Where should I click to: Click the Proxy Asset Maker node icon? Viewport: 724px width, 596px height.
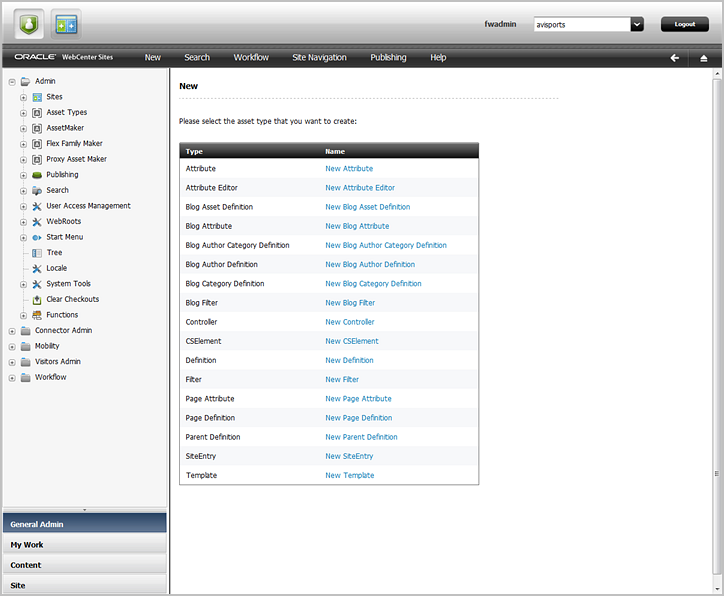(37, 160)
